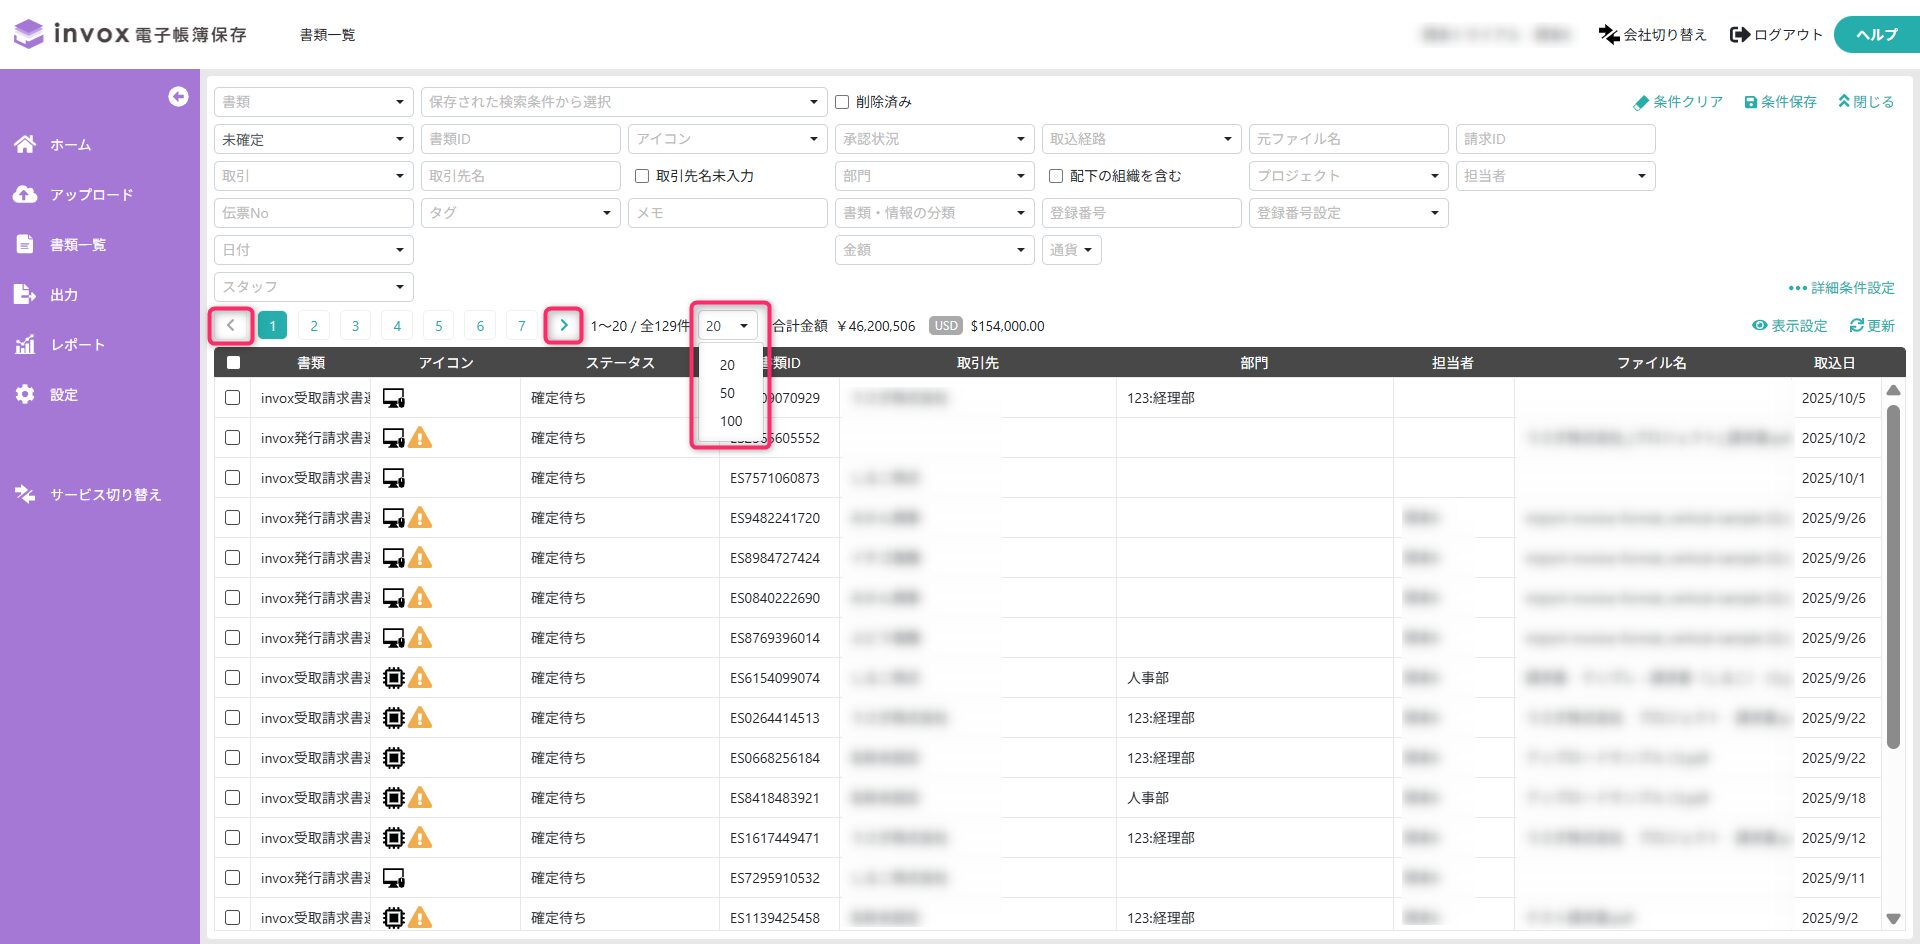The width and height of the screenshot is (1920, 944).
Task: Open the 出力 export icon in sidebar
Action: click(x=25, y=295)
